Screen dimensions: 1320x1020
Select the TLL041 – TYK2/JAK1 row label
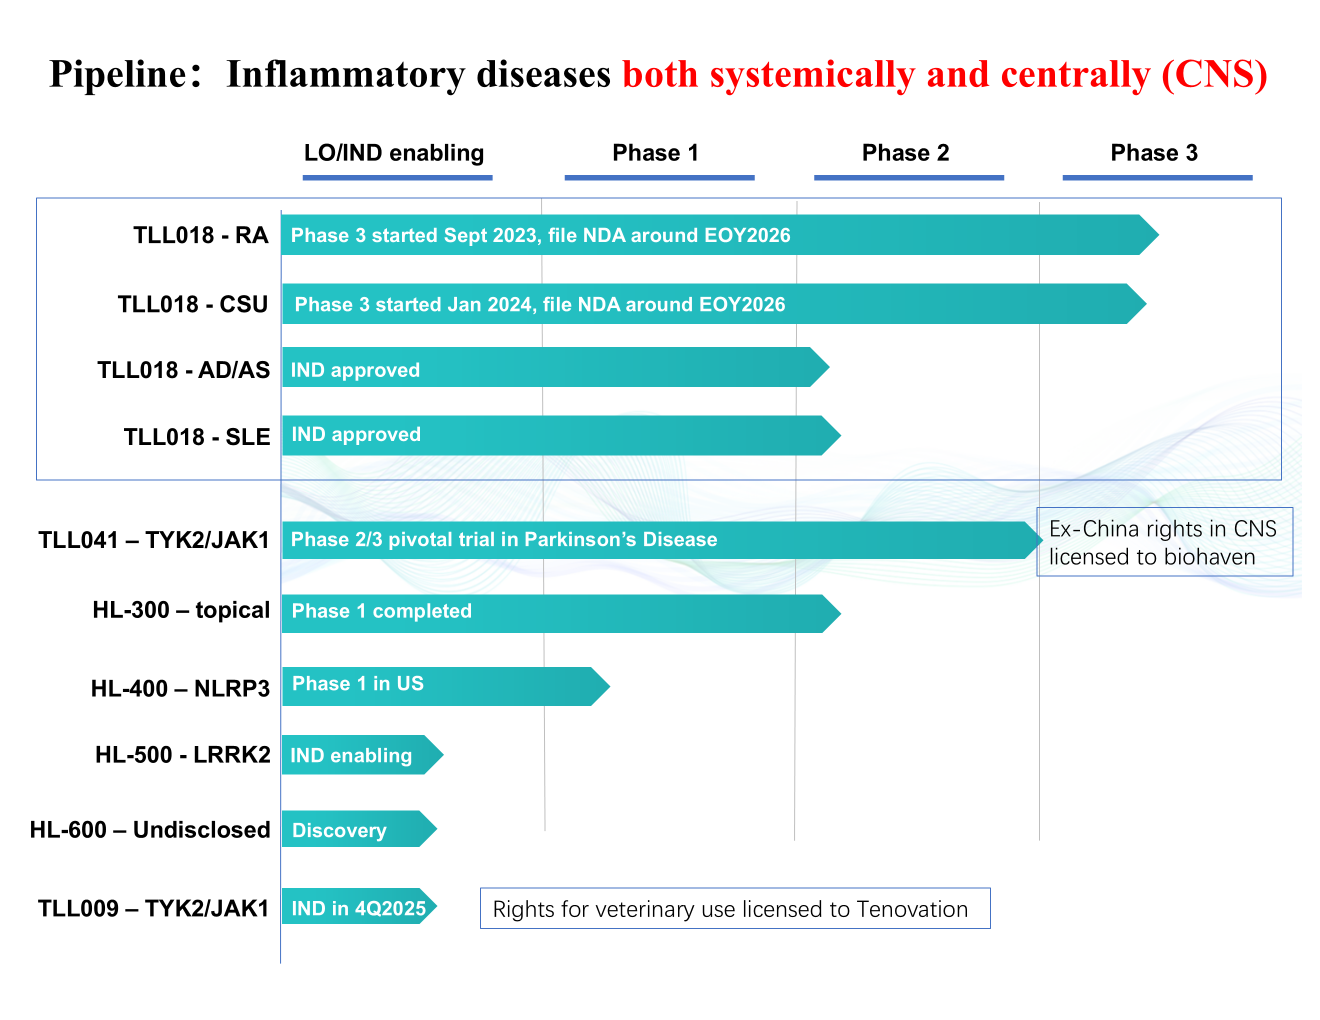[x=154, y=541]
